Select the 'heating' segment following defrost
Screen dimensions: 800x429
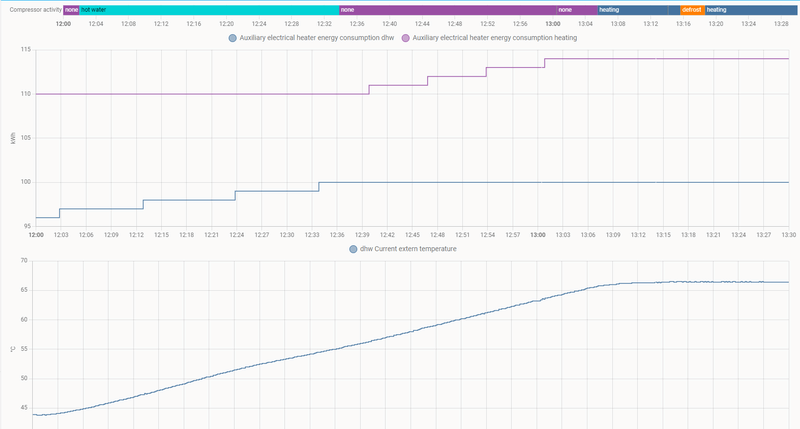(x=751, y=10)
